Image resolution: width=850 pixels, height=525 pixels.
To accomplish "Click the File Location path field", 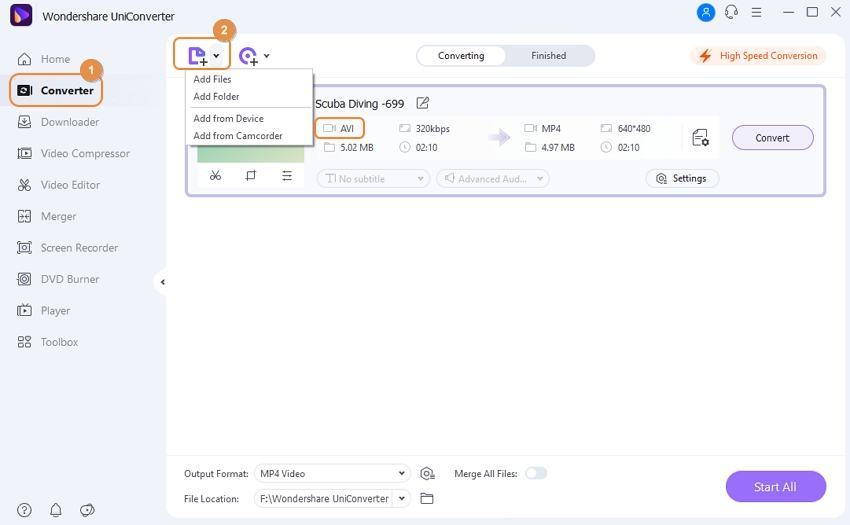I will click(324, 498).
